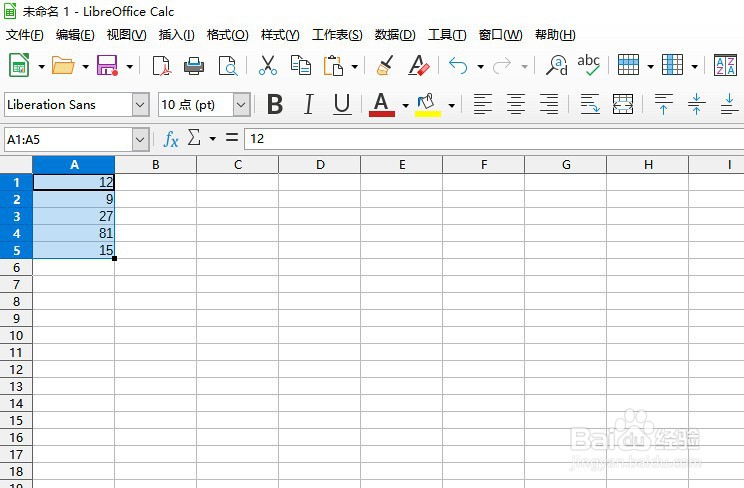Run the spelling check

coord(588,66)
